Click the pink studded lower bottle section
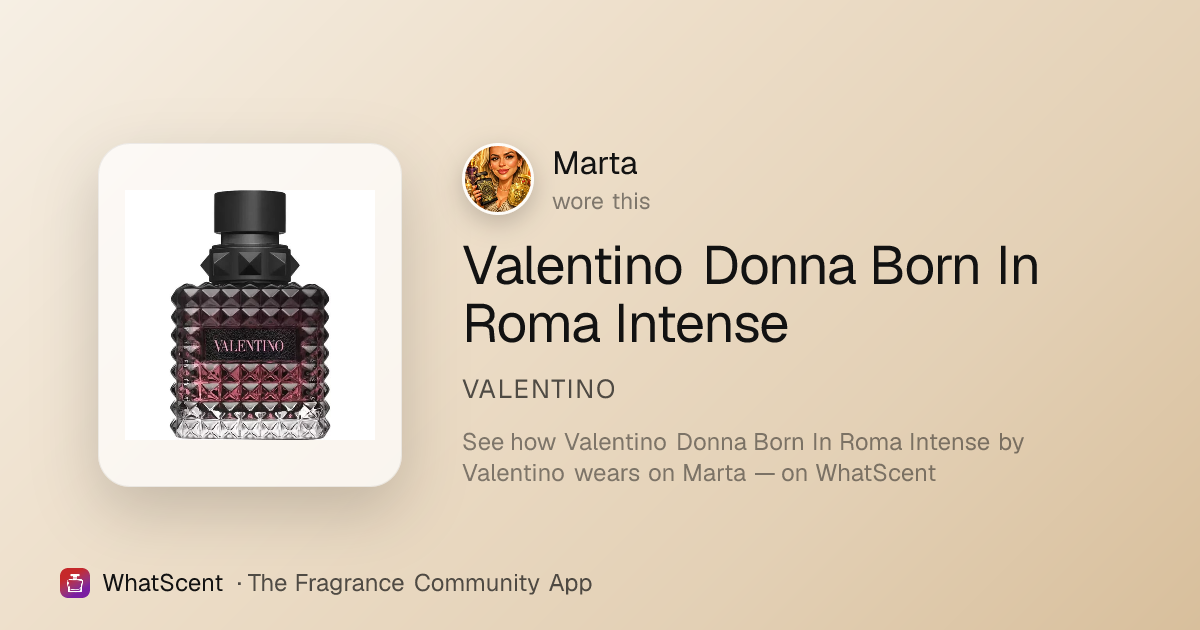The width and height of the screenshot is (1200, 630). click(x=250, y=385)
